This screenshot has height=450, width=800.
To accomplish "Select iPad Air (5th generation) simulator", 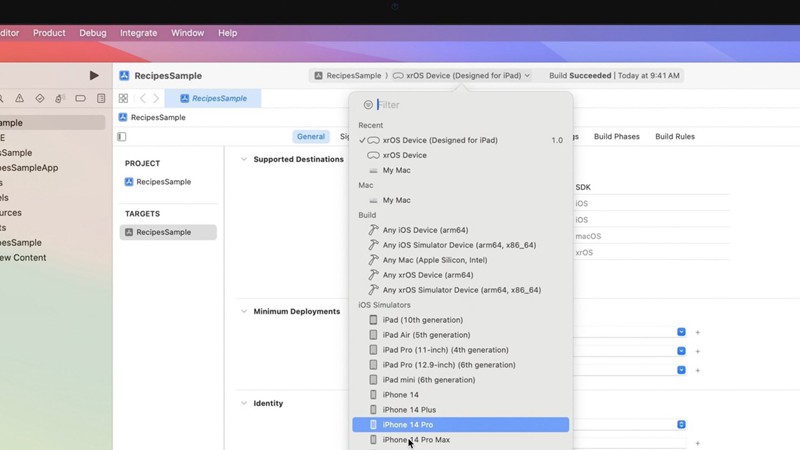I will [x=461, y=335].
